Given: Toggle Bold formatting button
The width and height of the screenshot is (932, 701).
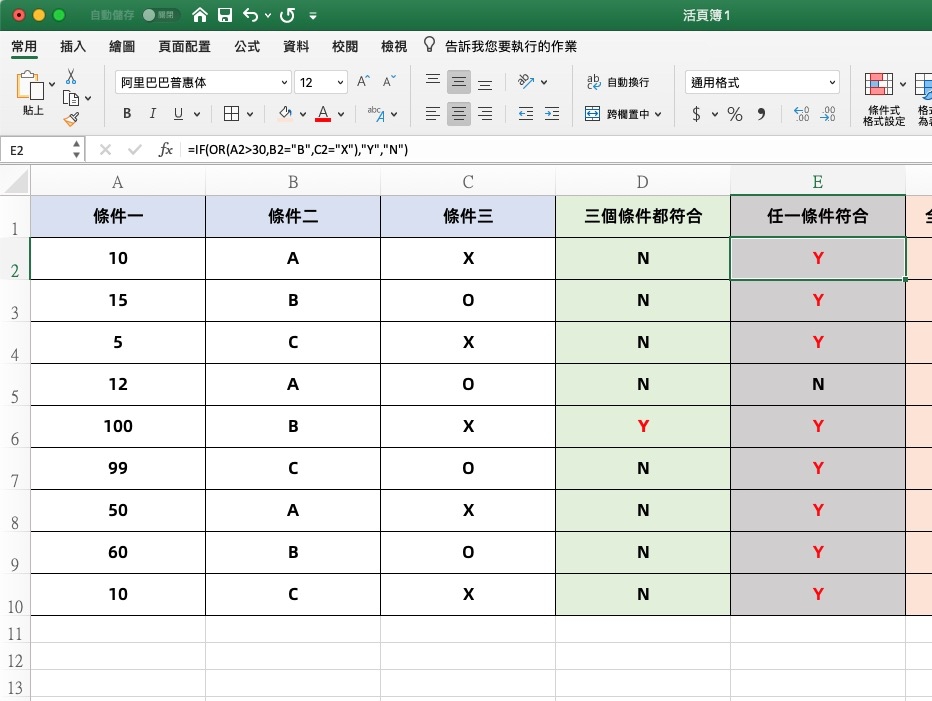Looking at the screenshot, I should click(x=127, y=114).
